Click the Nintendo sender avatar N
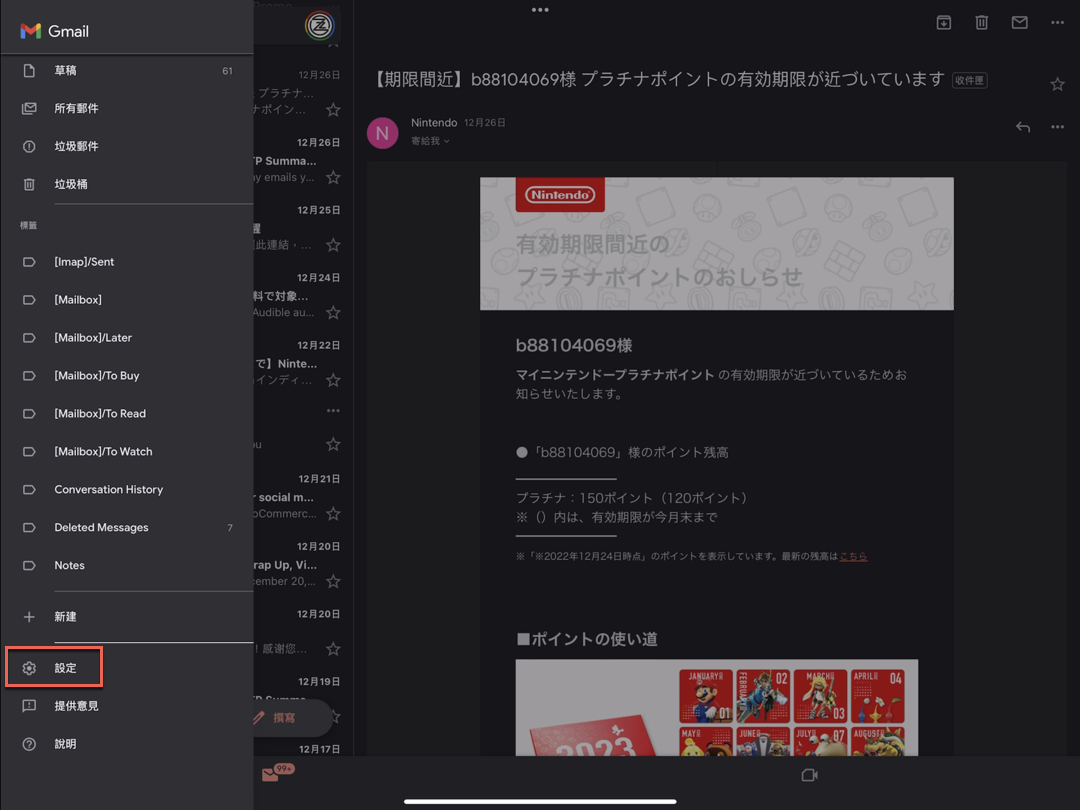The image size is (1080, 810). pos(382,132)
